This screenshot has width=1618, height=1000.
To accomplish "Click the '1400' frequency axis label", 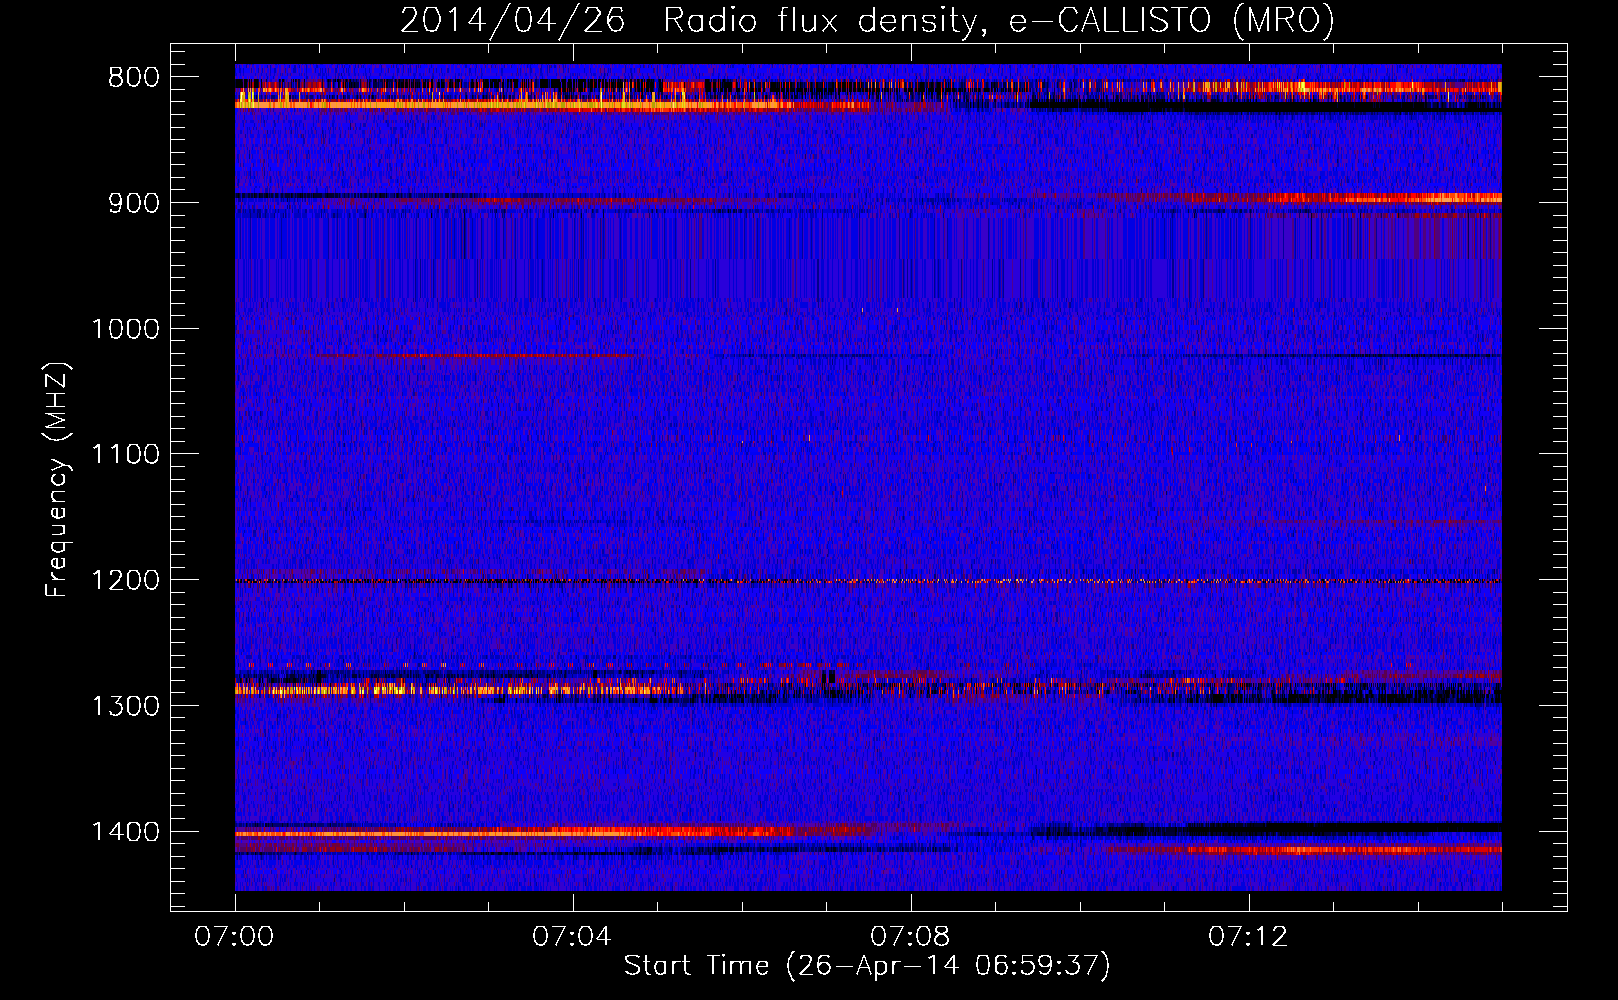I will [x=125, y=832].
